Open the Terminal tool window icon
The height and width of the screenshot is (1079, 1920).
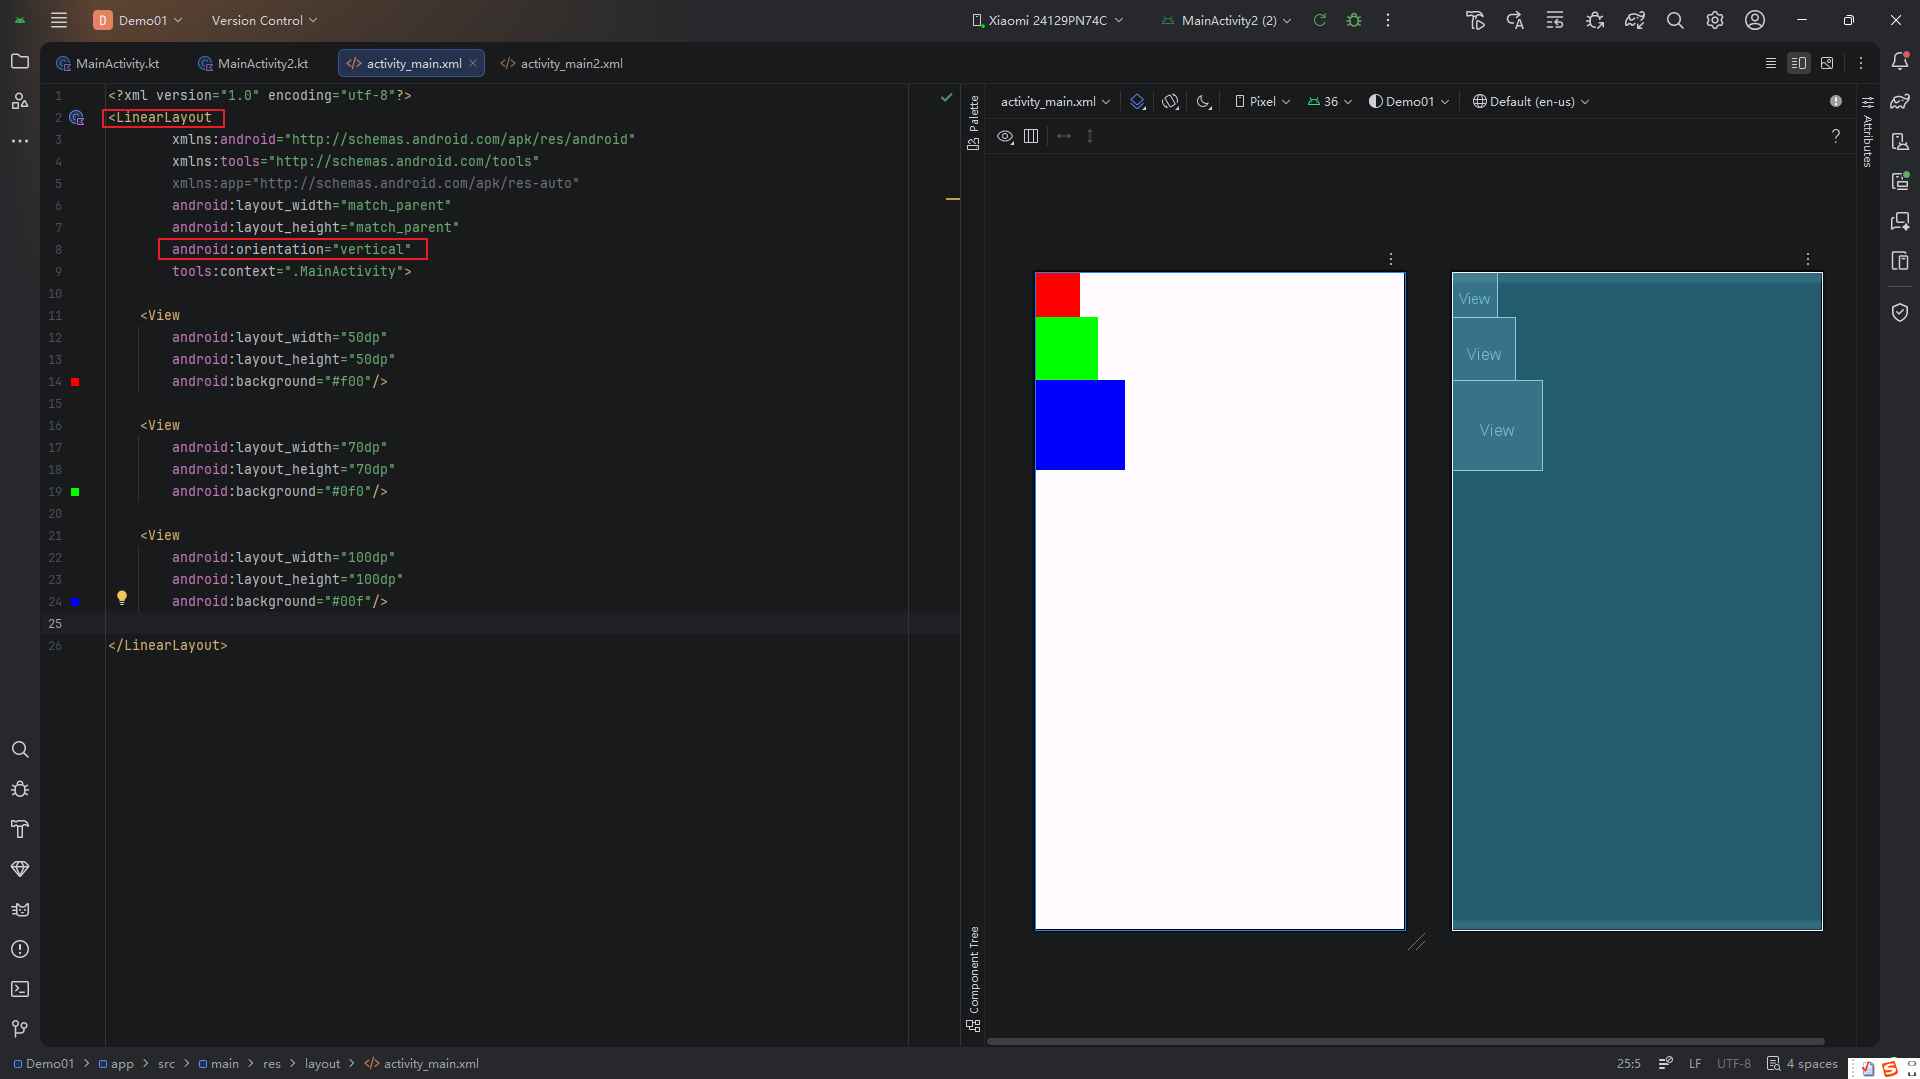20,989
